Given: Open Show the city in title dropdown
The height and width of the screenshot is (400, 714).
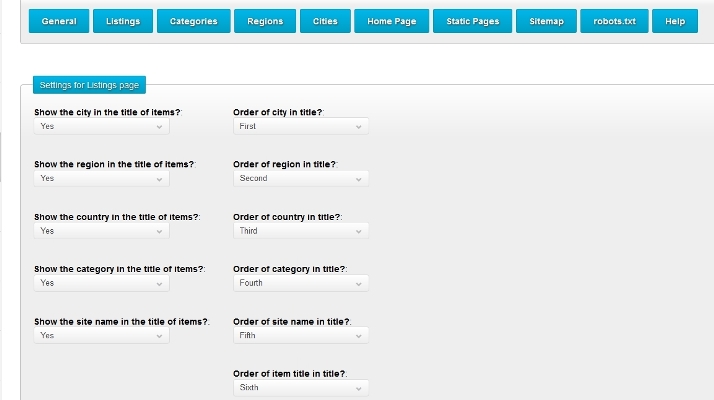Looking at the screenshot, I should [x=102, y=126].
